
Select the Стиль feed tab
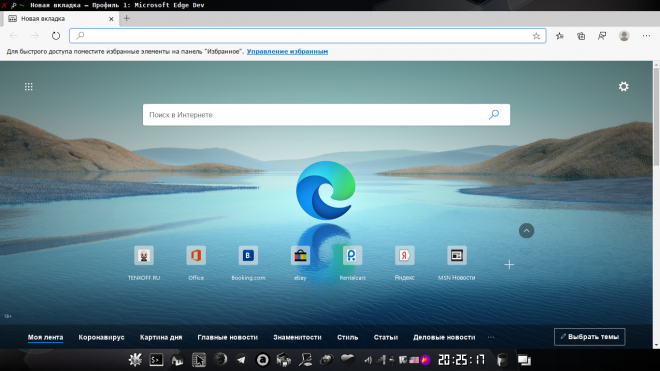[347, 337]
